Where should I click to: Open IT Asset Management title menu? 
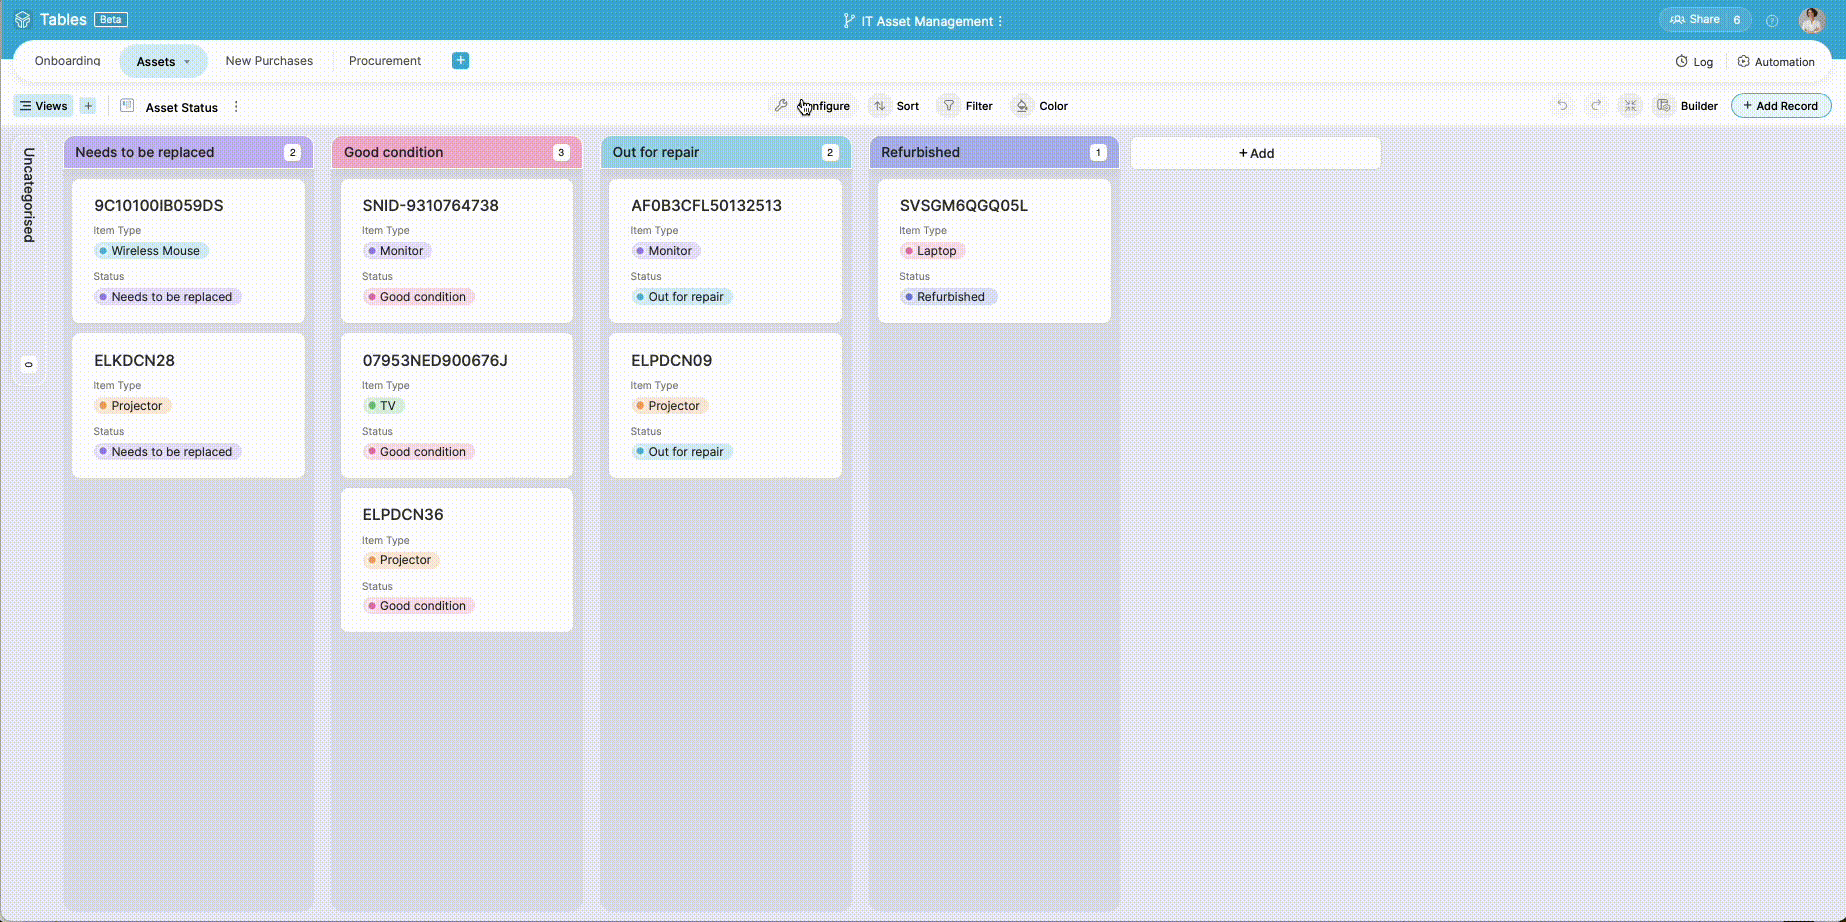(1000, 21)
